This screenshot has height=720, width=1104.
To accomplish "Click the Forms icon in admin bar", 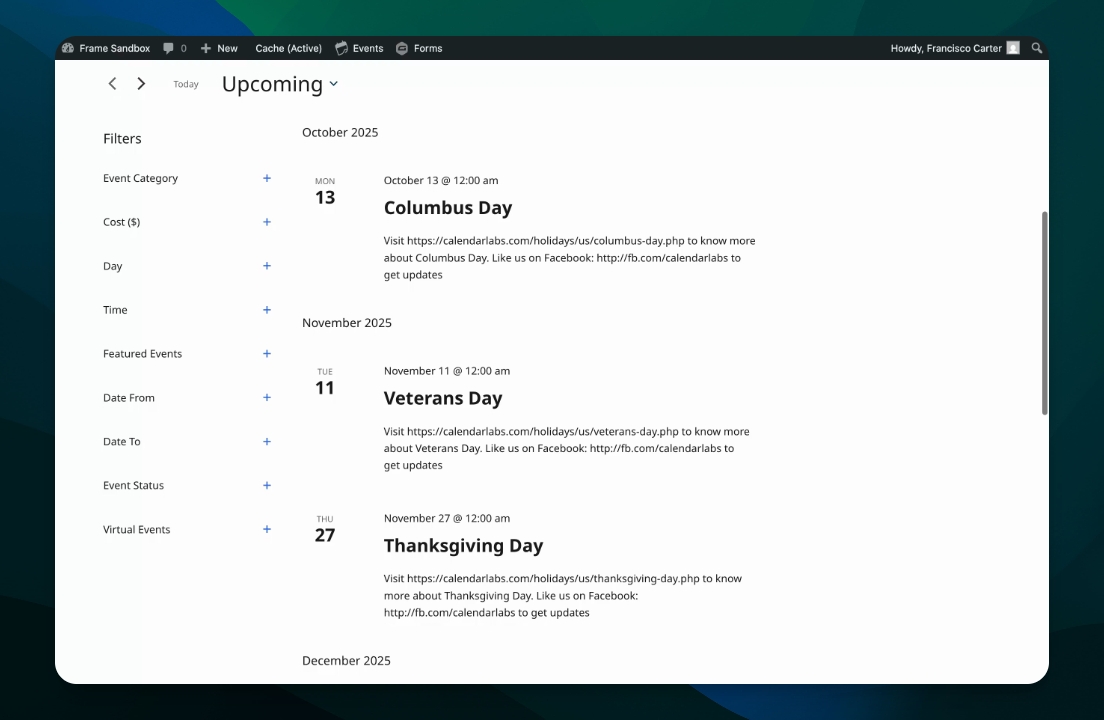I will (x=402, y=49).
